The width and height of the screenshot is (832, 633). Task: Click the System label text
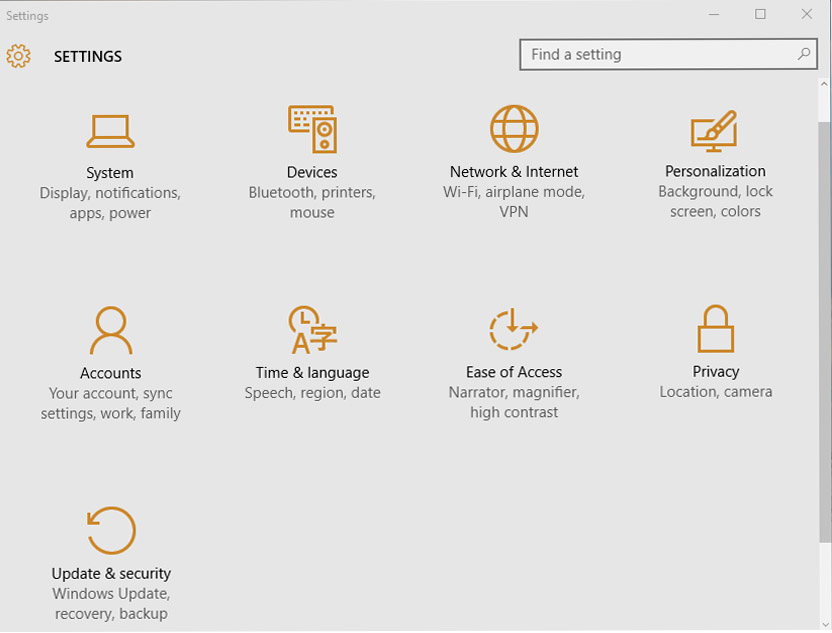point(110,173)
